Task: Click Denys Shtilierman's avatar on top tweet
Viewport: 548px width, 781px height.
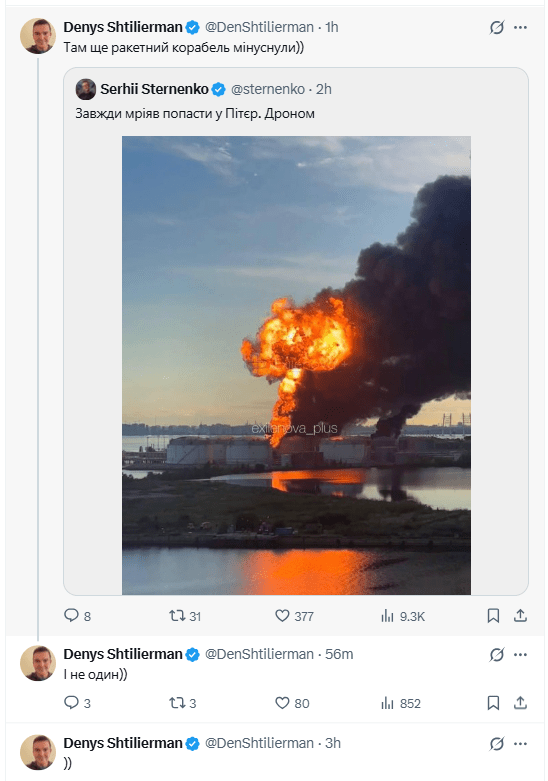Action: pyautogui.click(x=38, y=36)
